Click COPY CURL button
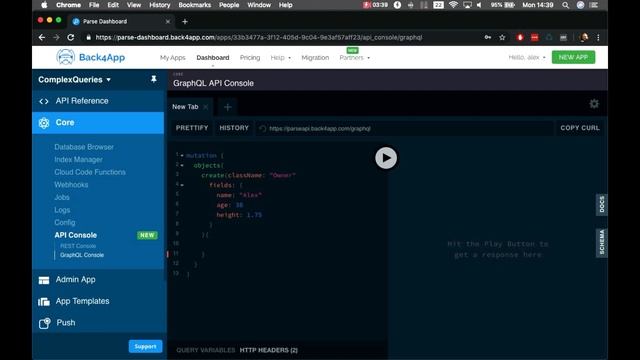640x360 pixels. [x=580, y=128]
